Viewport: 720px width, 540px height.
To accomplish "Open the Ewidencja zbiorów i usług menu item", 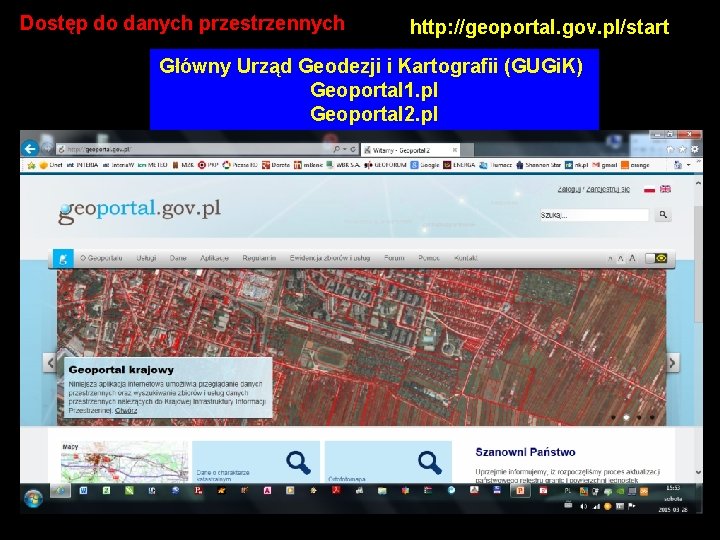I will pyautogui.click(x=330, y=258).
